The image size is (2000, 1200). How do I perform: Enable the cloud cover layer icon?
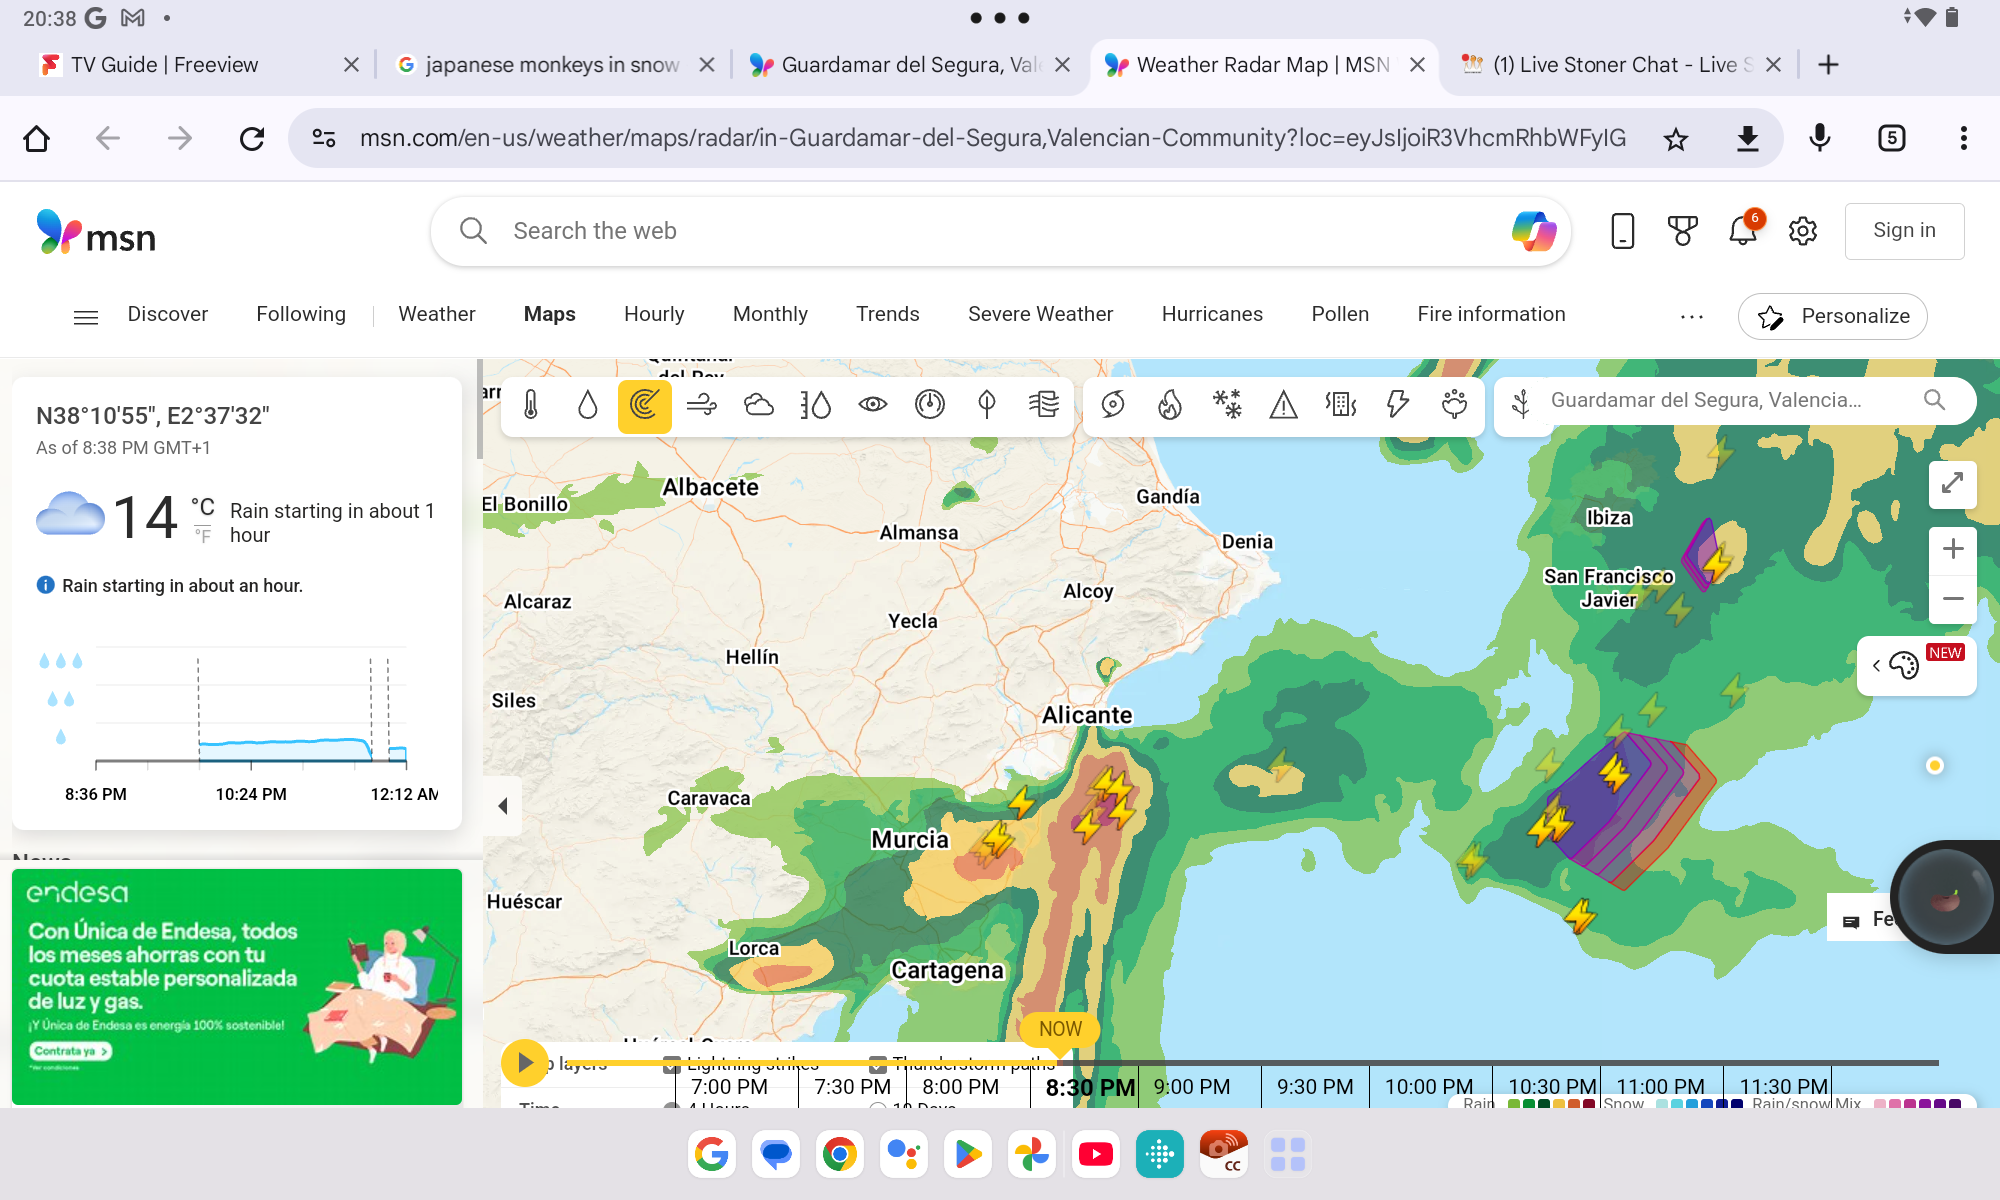(x=757, y=404)
